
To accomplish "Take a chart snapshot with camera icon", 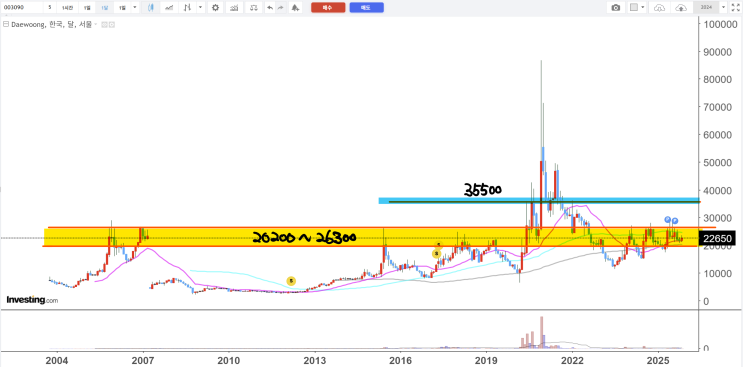I will [616, 8].
